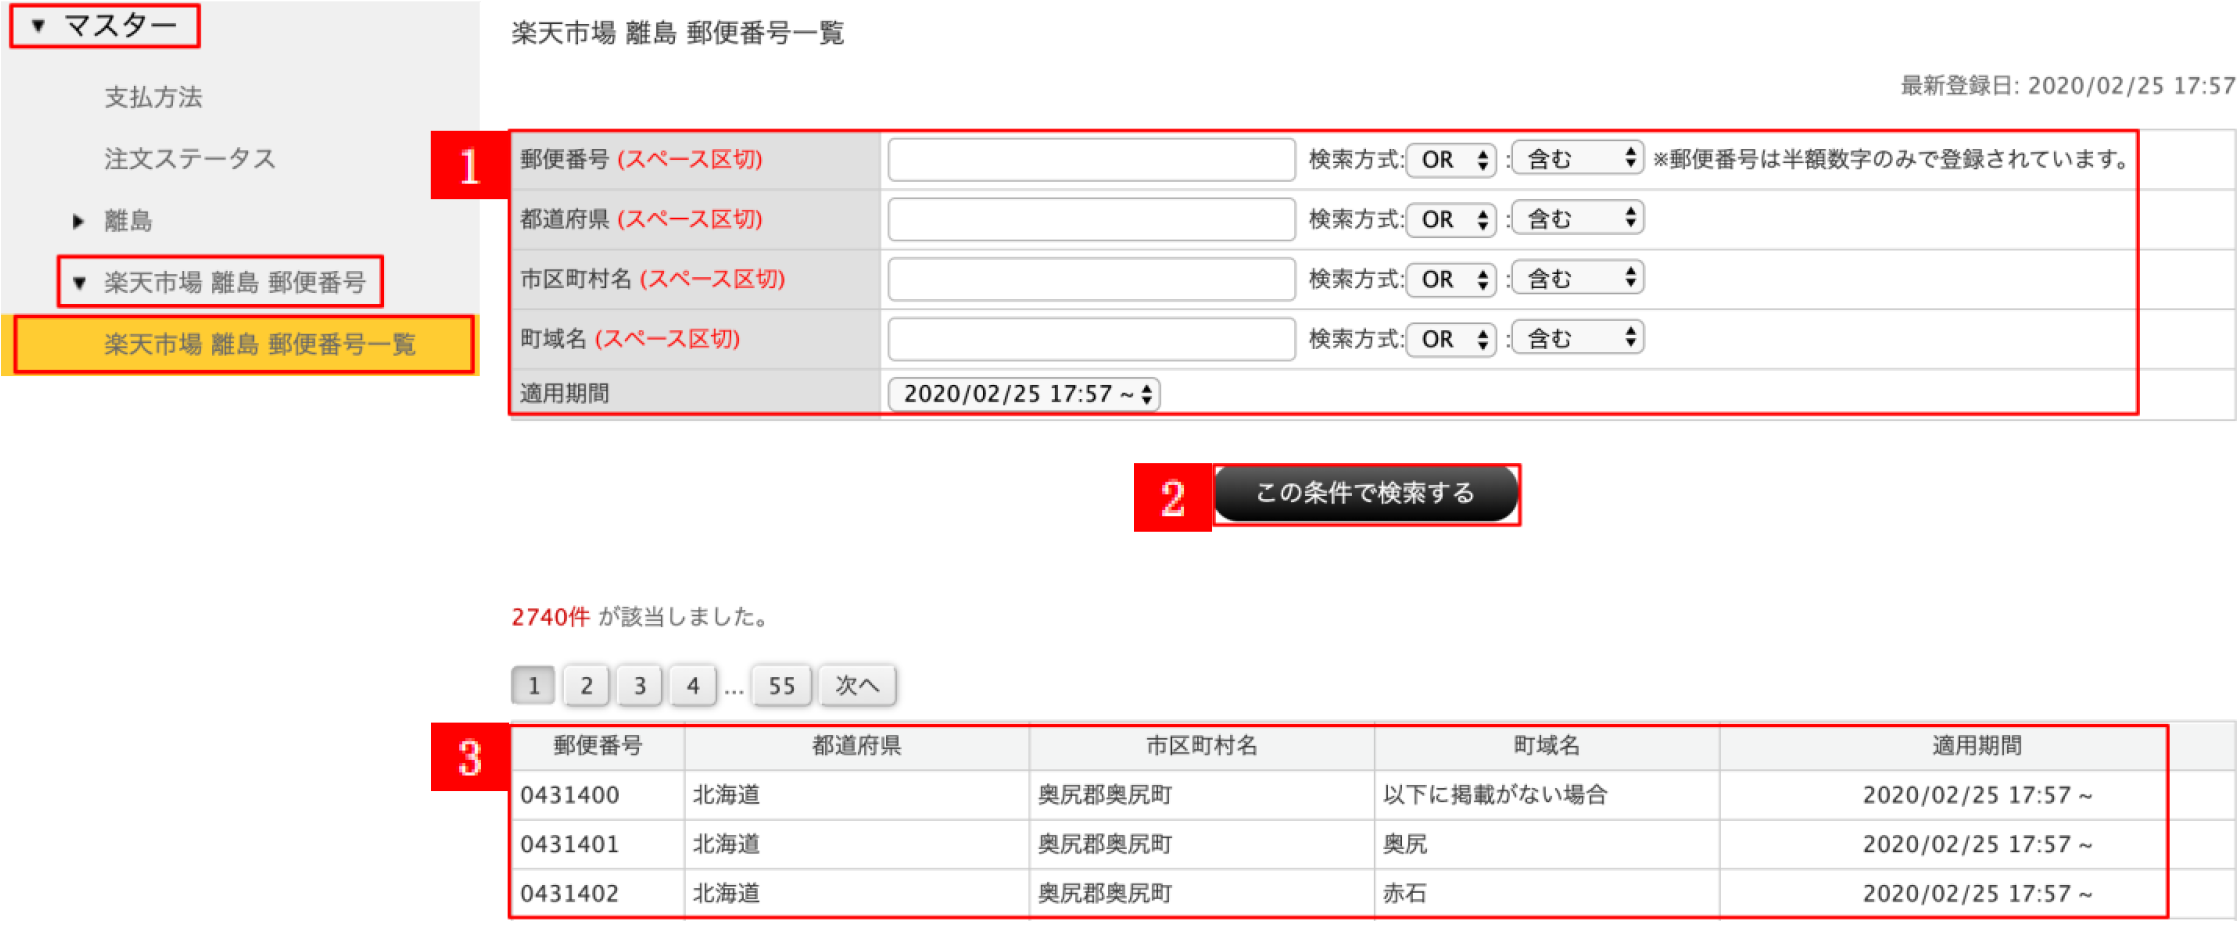Click 町域名 column header
The image size is (2240, 926).
pos(1547,746)
